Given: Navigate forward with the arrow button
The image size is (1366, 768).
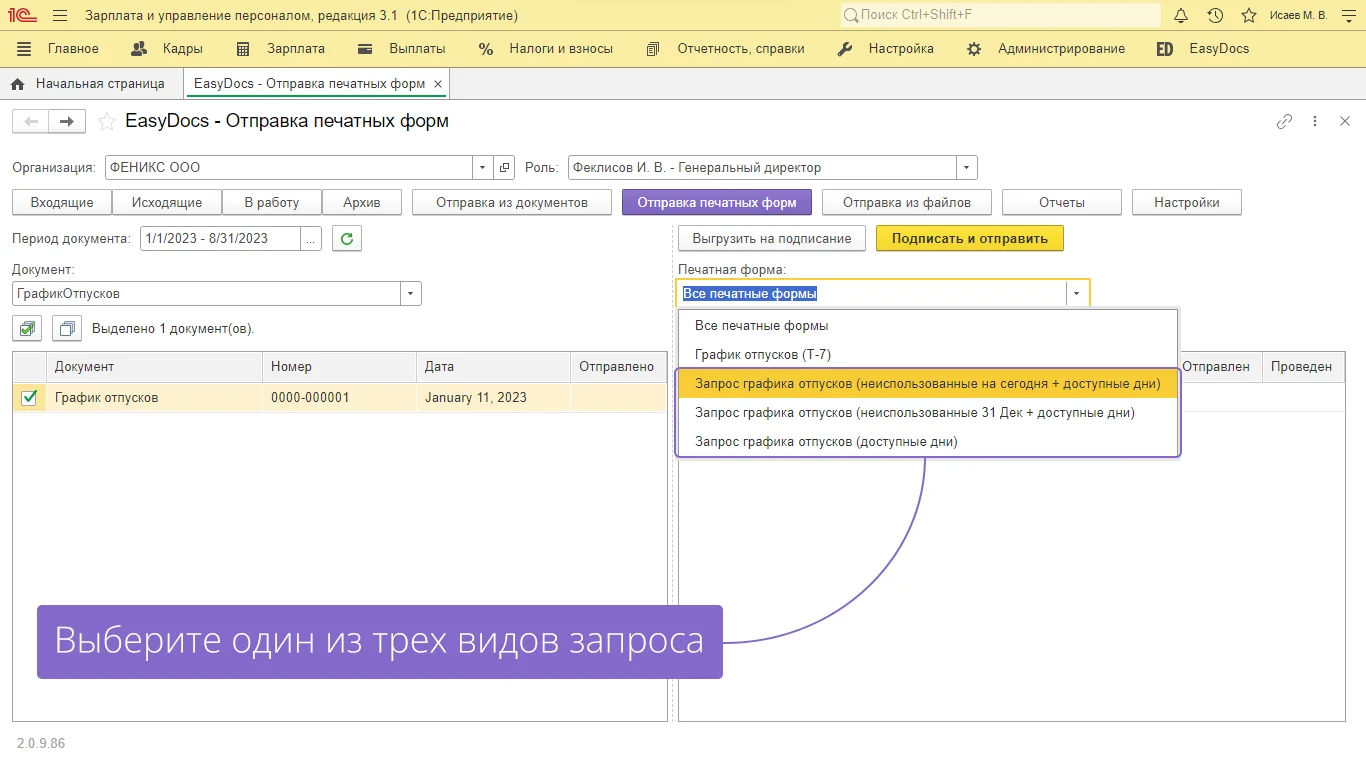Looking at the screenshot, I should click(67, 122).
